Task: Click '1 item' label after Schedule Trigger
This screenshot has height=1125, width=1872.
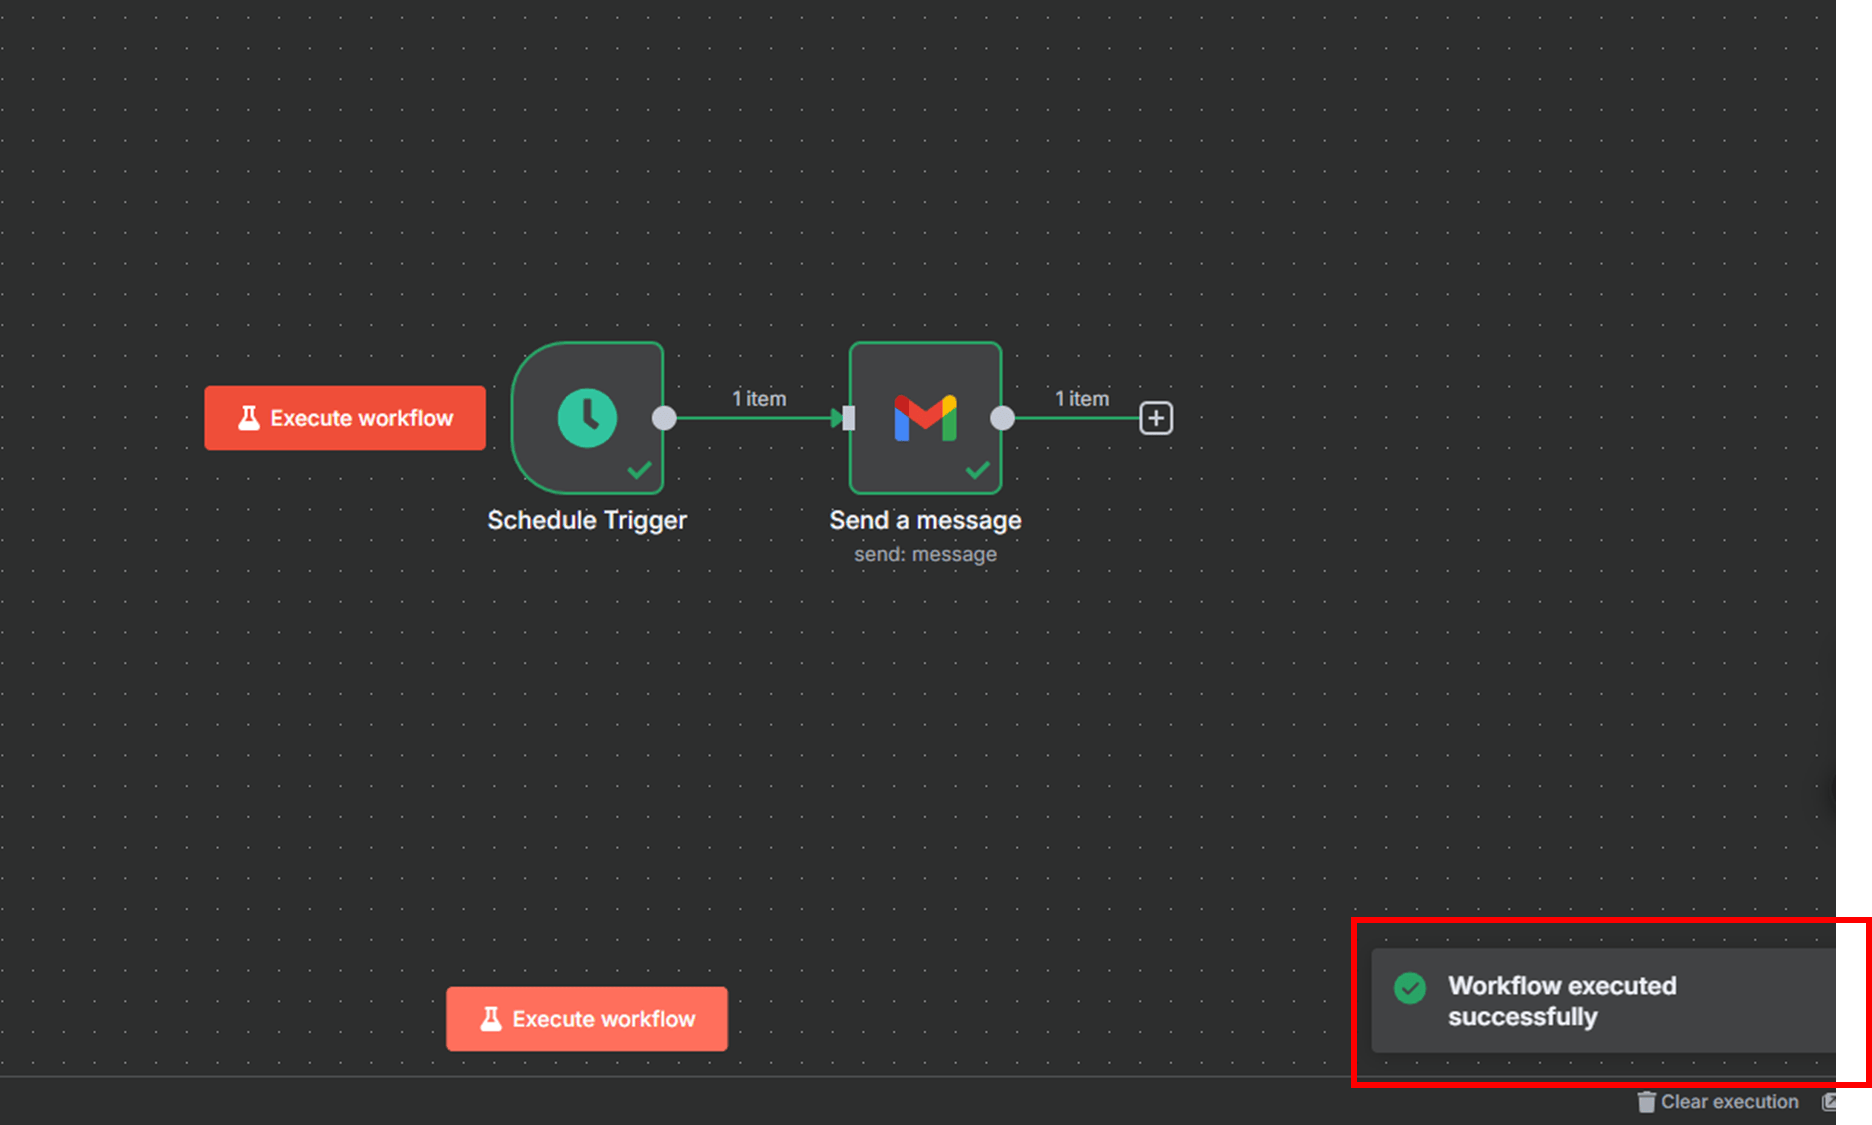Action: (759, 398)
